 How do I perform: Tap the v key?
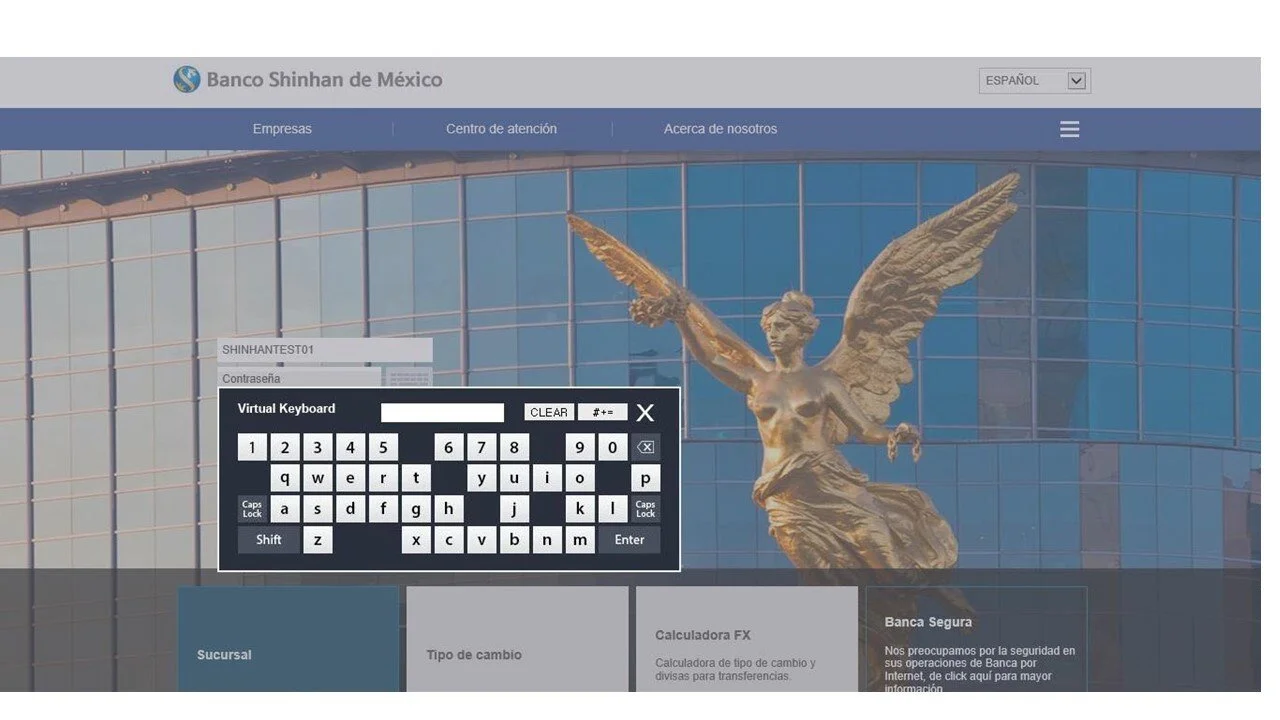click(482, 540)
